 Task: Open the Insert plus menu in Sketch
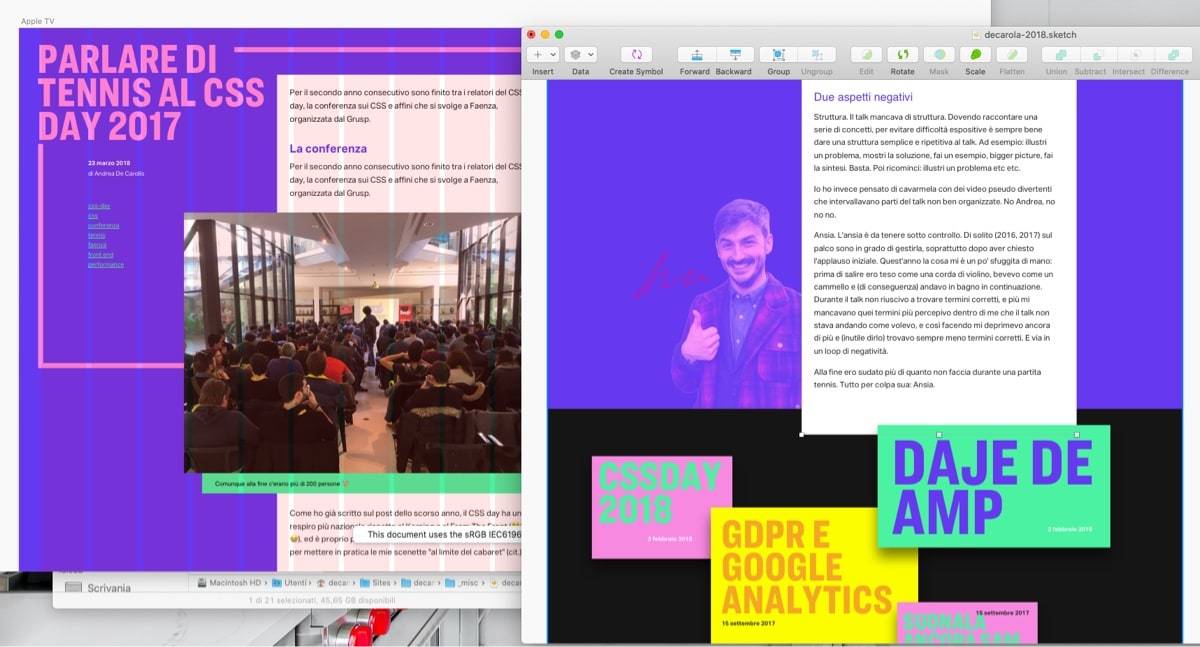[x=543, y=55]
